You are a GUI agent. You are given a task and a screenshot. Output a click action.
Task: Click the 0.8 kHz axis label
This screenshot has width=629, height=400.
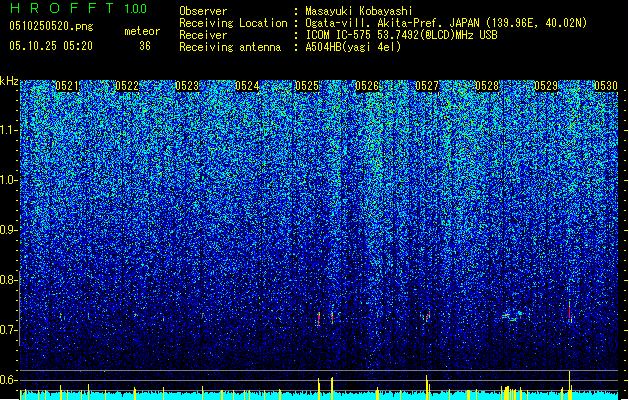pyautogui.click(x=9, y=280)
